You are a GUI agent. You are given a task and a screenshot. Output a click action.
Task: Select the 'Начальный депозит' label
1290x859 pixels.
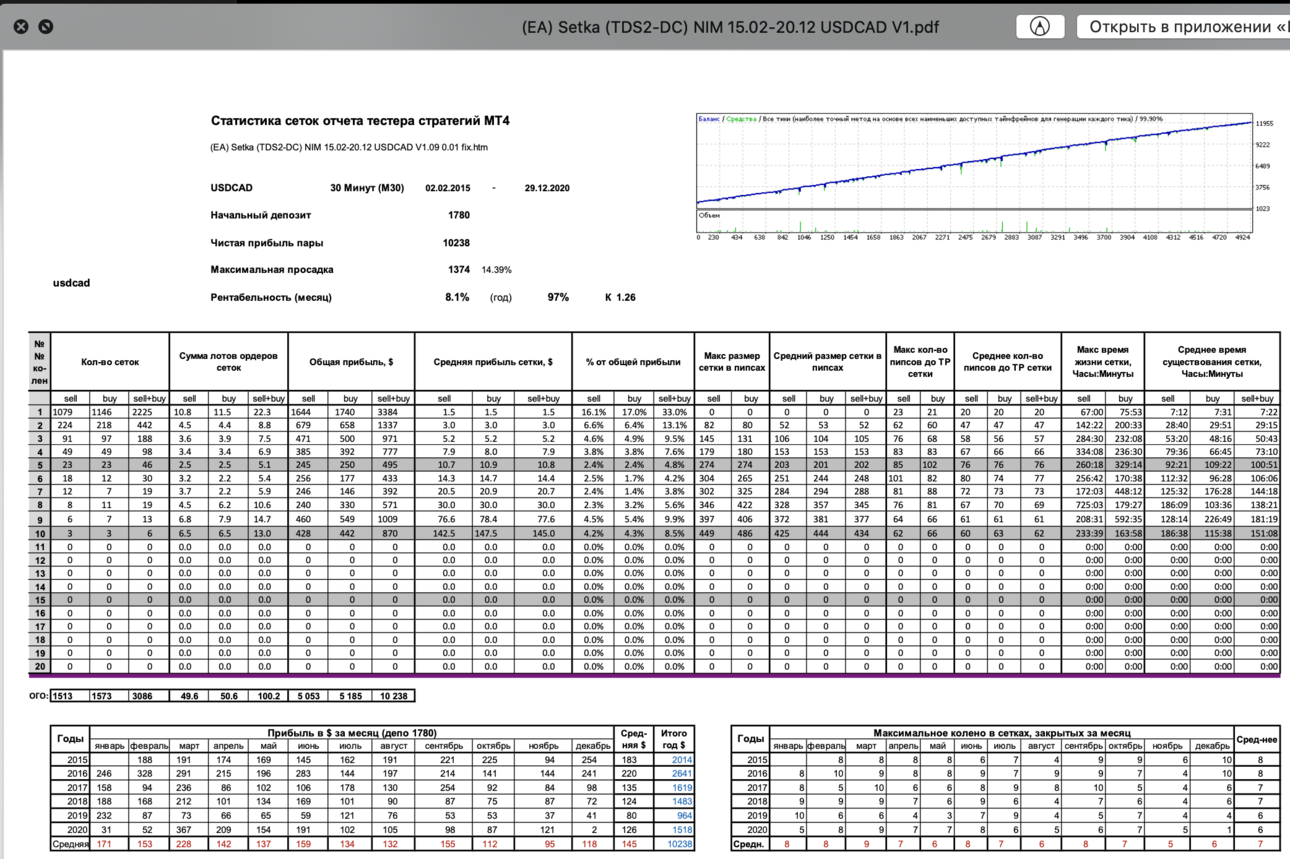tap(260, 215)
